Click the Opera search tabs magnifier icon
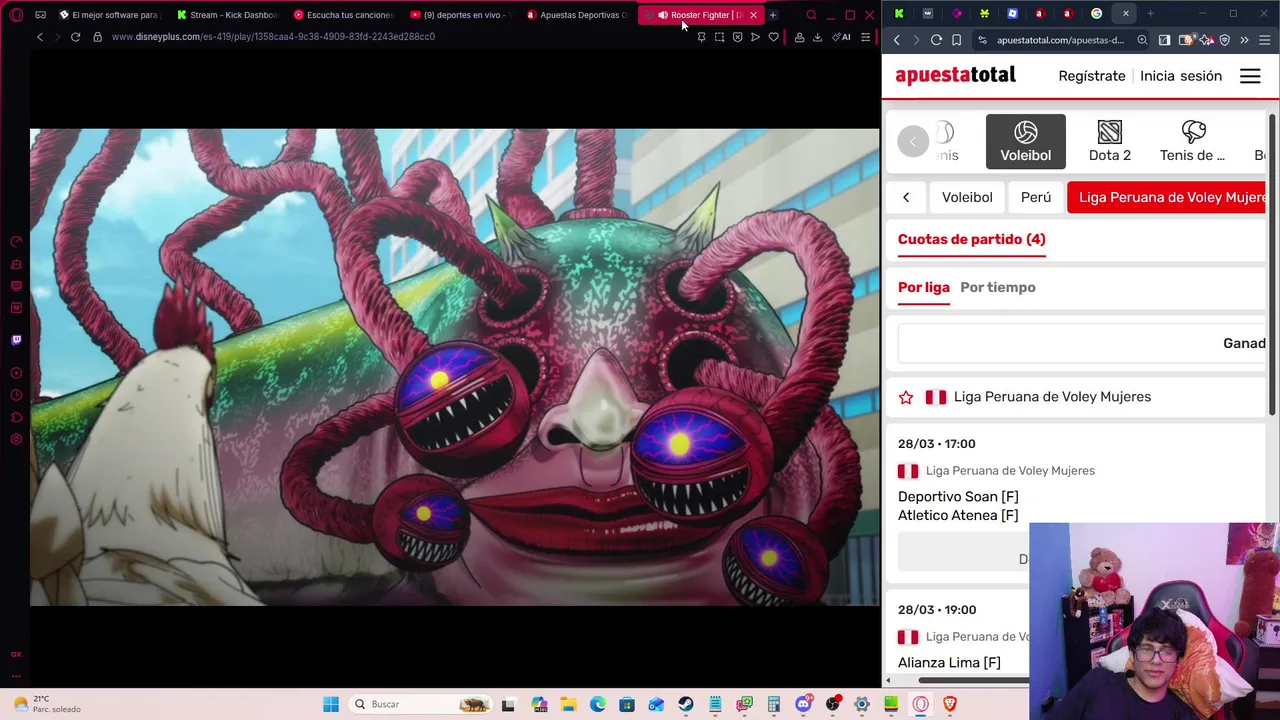The width and height of the screenshot is (1280, 720). point(811,15)
